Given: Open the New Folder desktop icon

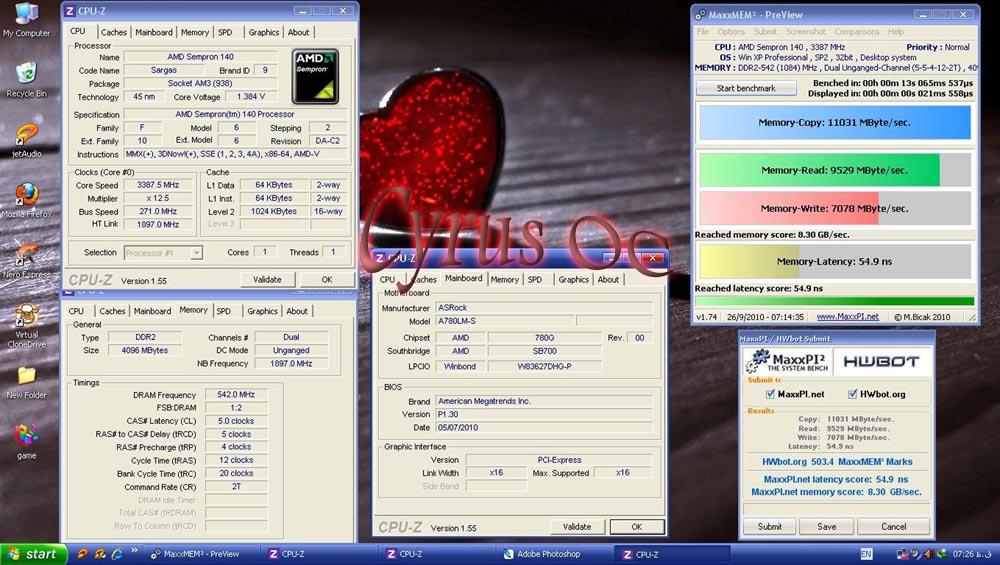Looking at the screenshot, I should pos(26,382).
